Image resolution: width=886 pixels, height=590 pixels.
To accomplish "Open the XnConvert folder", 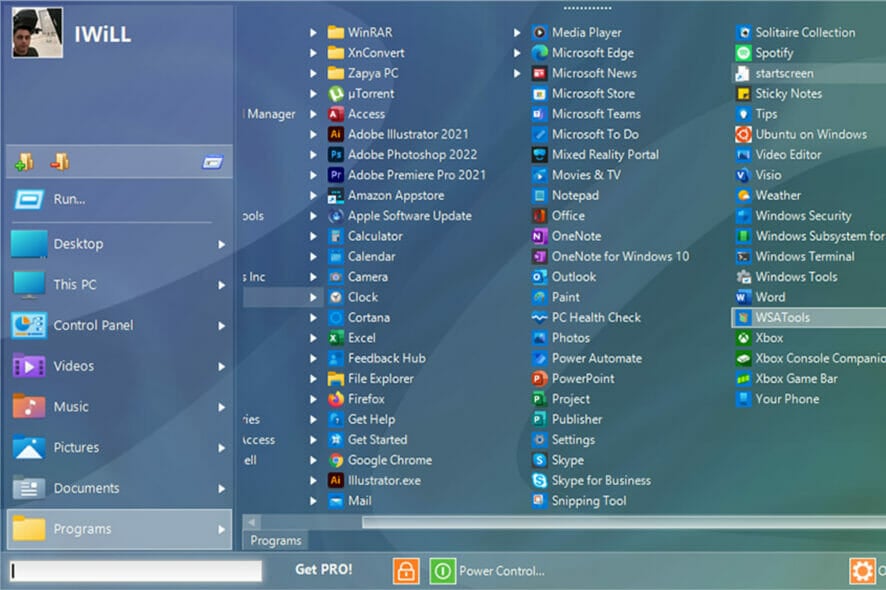I will (366, 53).
